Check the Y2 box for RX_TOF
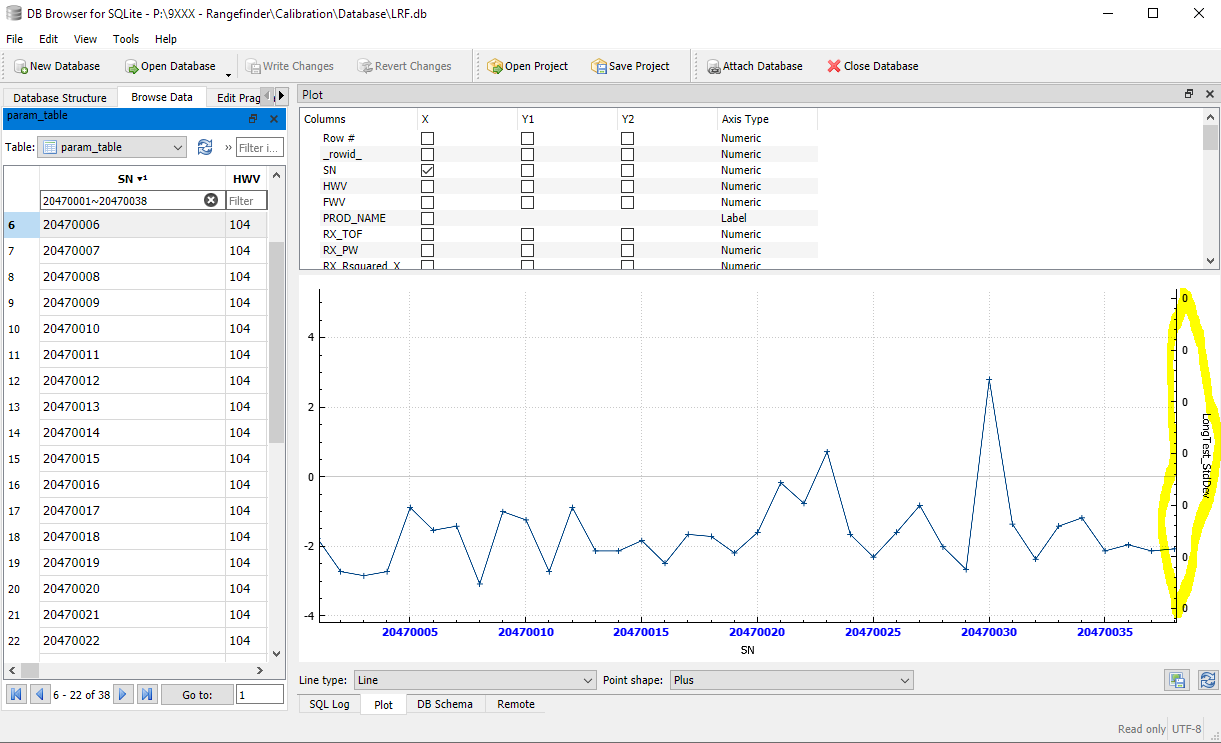The height and width of the screenshot is (743, 1221). click(627, 234)
